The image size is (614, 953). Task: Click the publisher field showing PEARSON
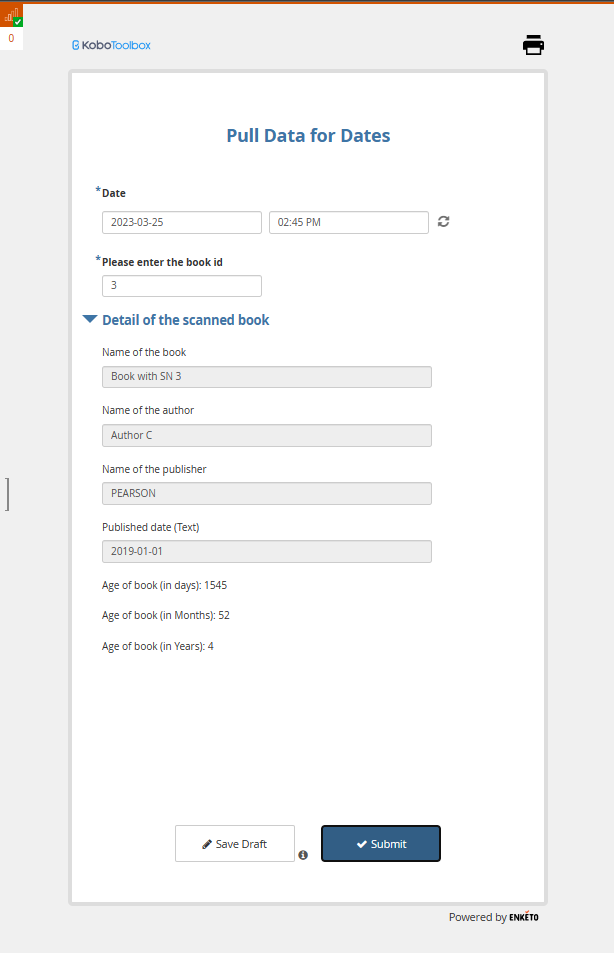[x=266, y=493]
